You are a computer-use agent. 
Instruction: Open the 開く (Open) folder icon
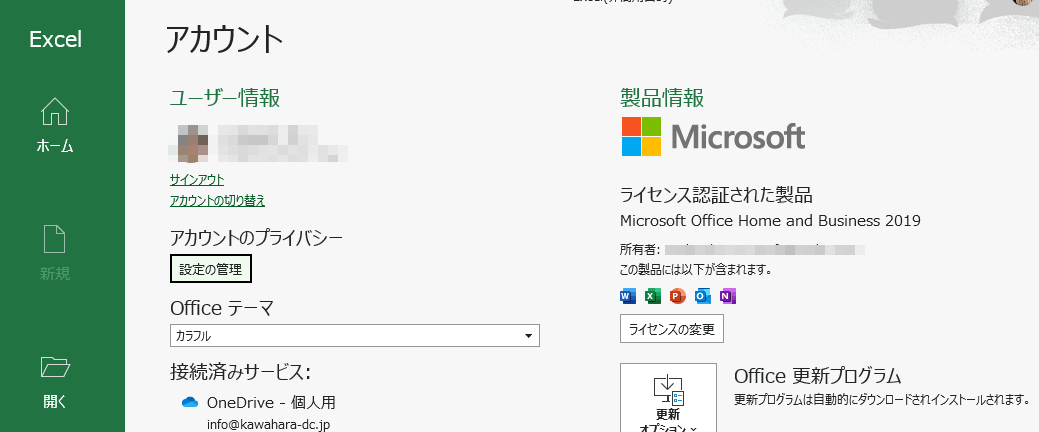click(x=55, y=366)
